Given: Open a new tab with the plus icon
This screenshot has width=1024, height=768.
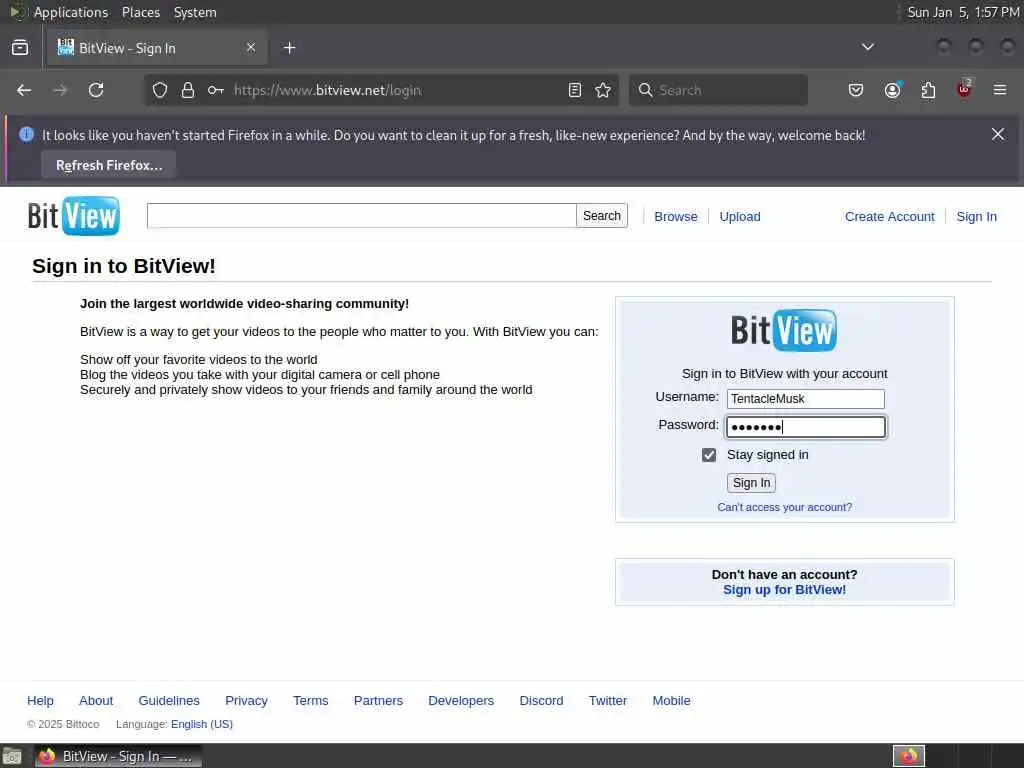Looking at the screenshot, I should pos(290,48).
